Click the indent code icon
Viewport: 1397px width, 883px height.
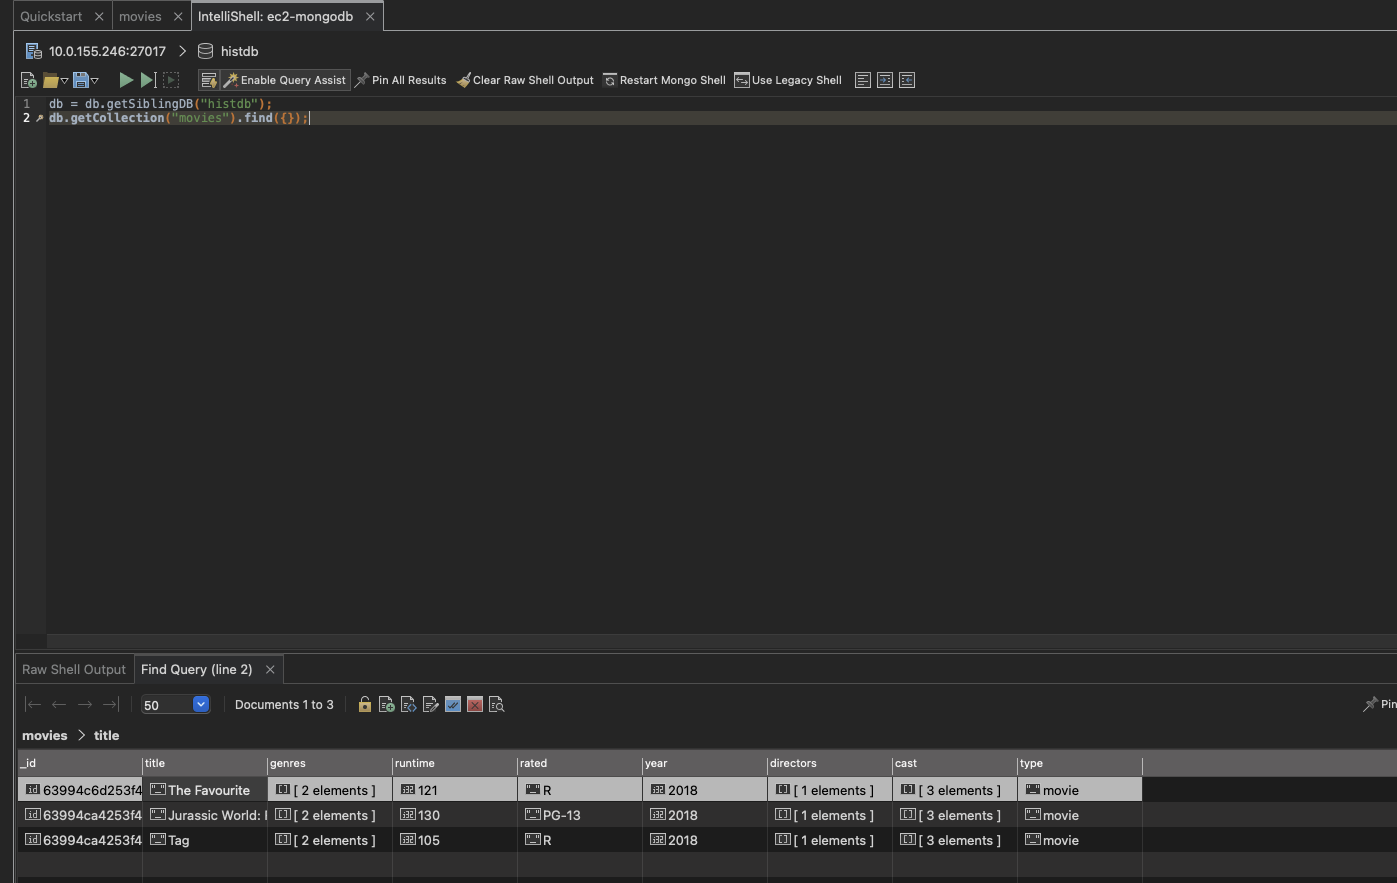click(885, 80)
